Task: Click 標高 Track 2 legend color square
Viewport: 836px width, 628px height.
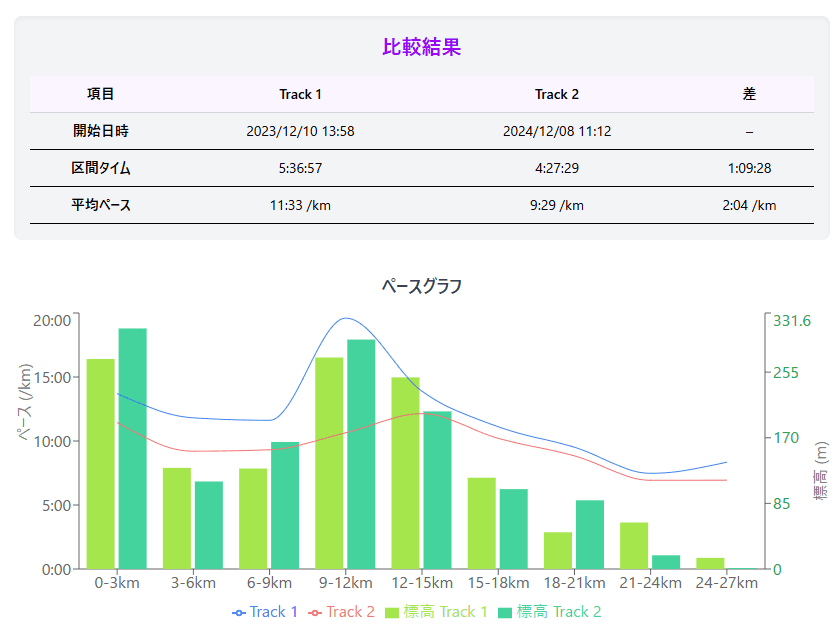Action: click(x=505, y=613)
